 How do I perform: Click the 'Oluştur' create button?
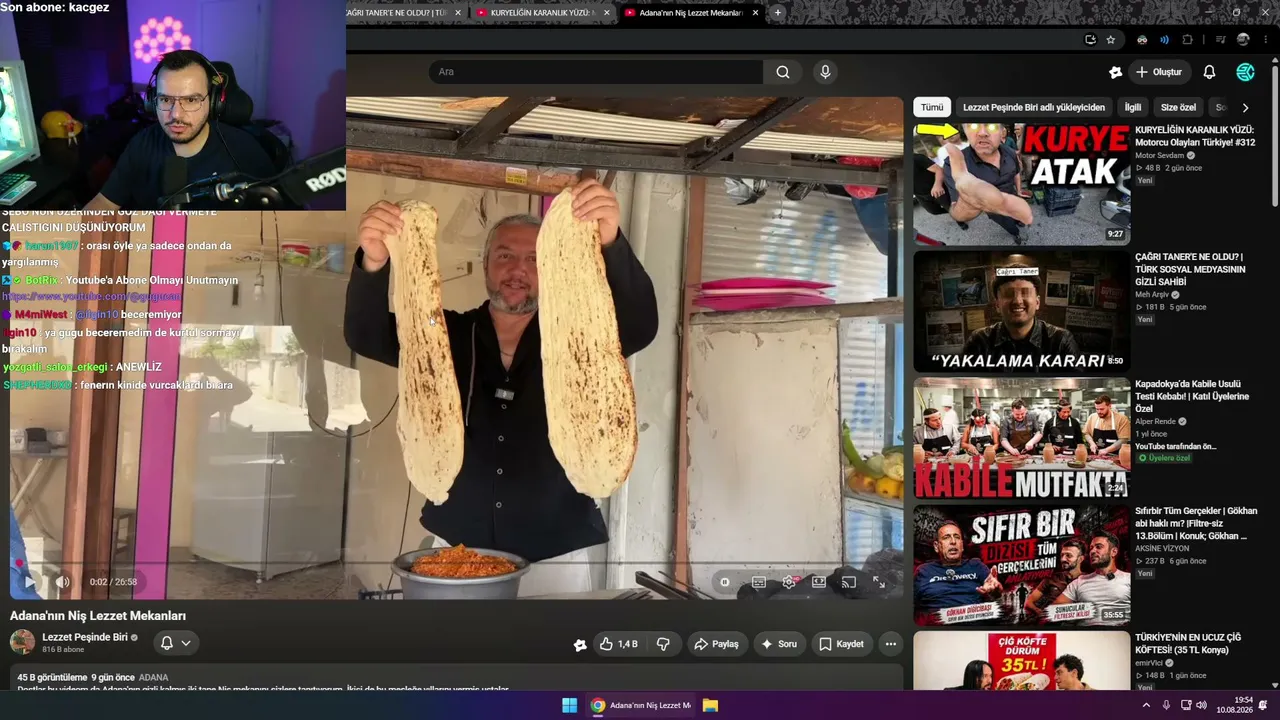click(x=1159, y=72)
